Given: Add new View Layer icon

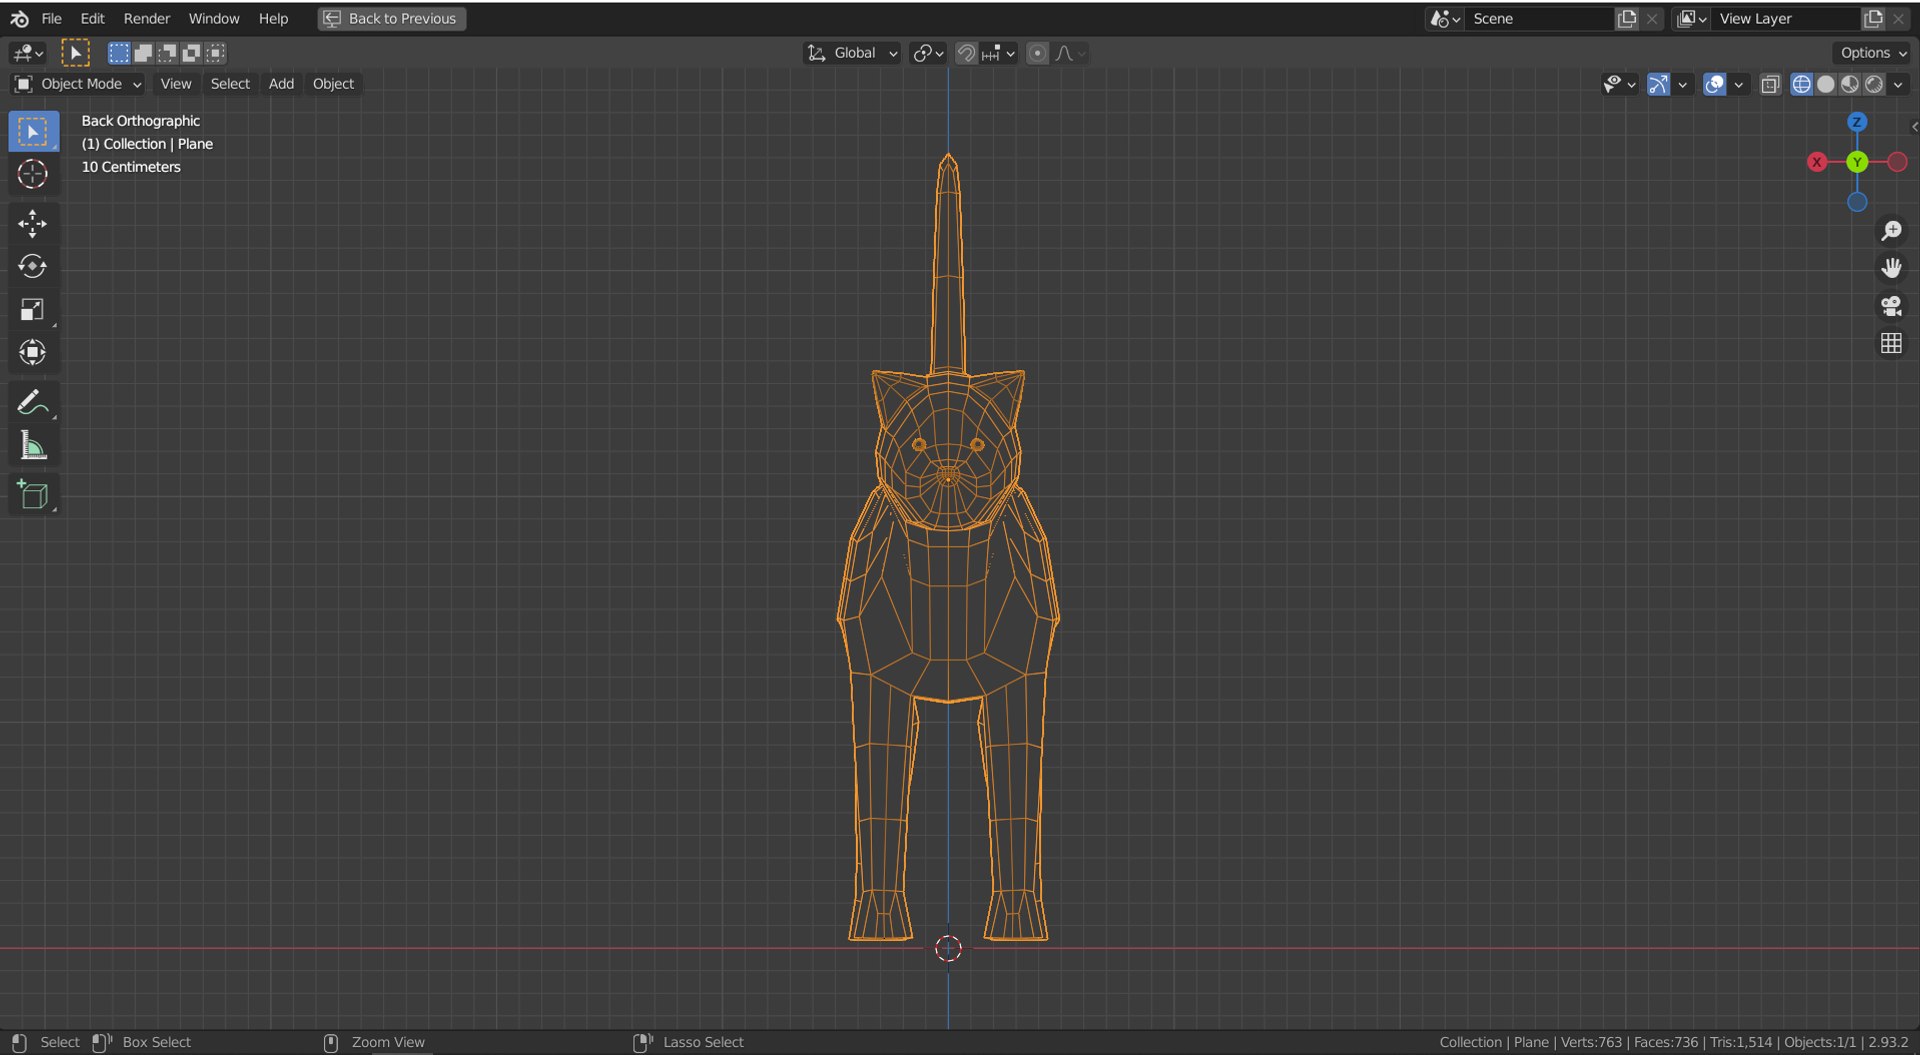Looking at the screenshot, I should (1873, 18).
